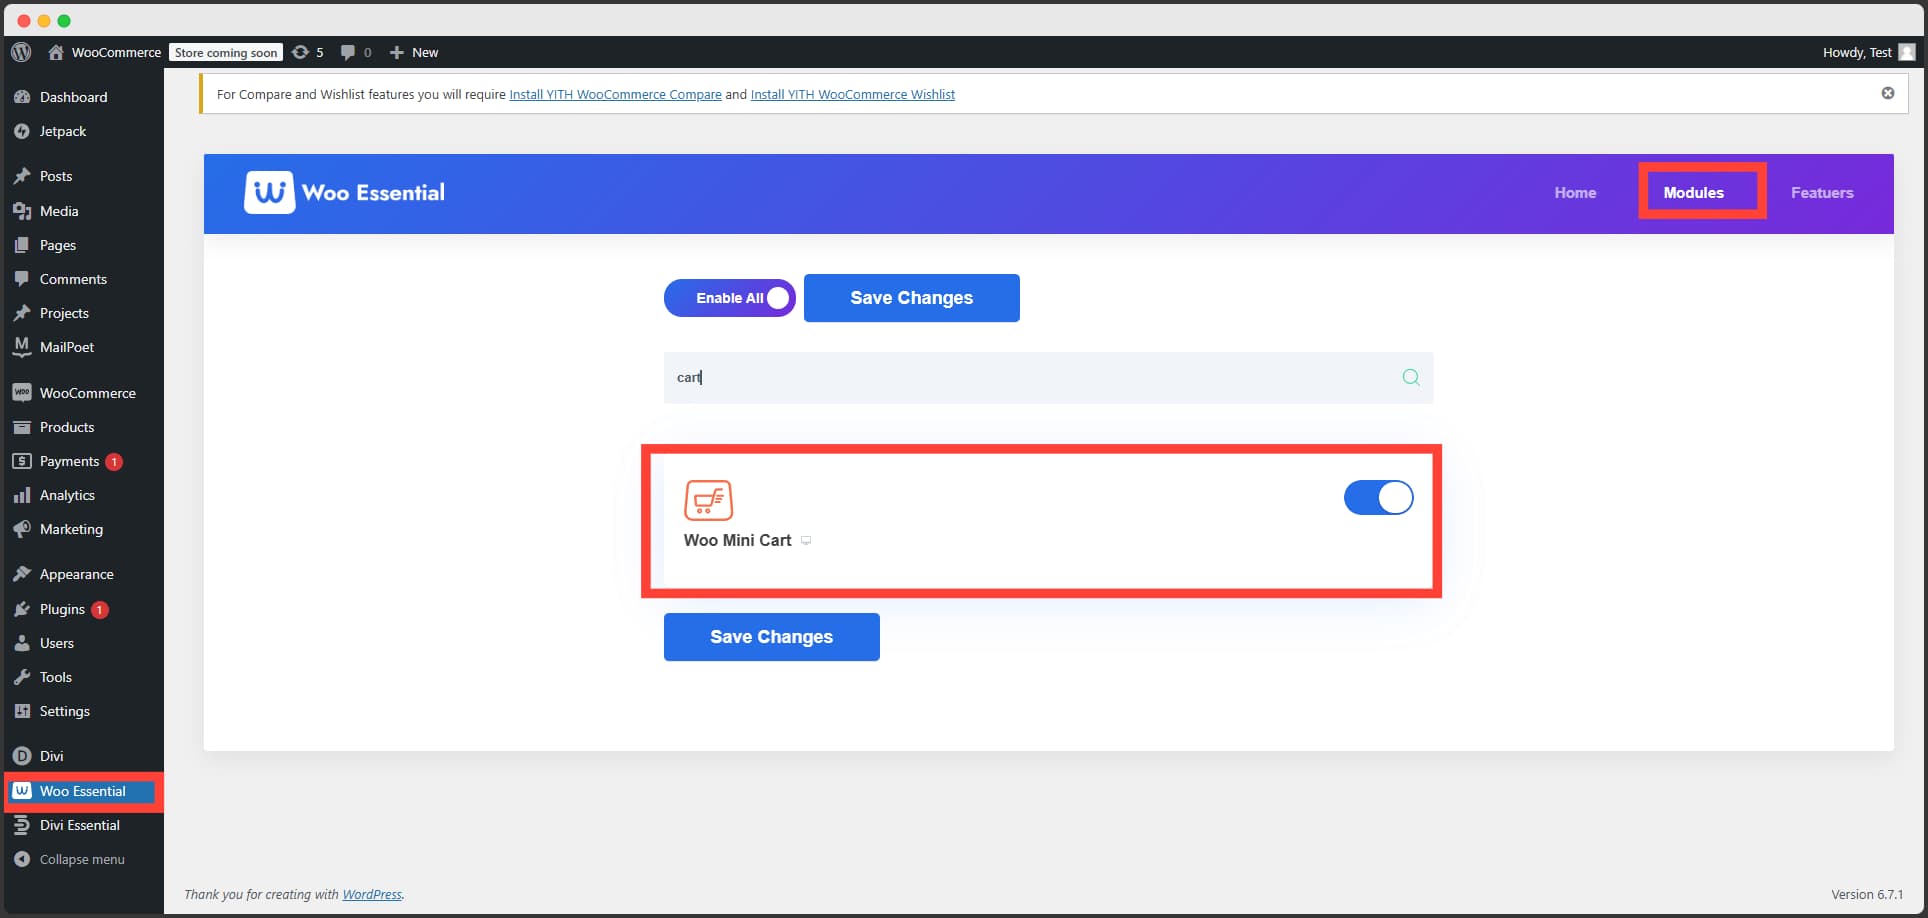Click the WooCommerce woo icon in sidebar
Image resolution: width=1928 pixels, height=918 pixels.
22,393
